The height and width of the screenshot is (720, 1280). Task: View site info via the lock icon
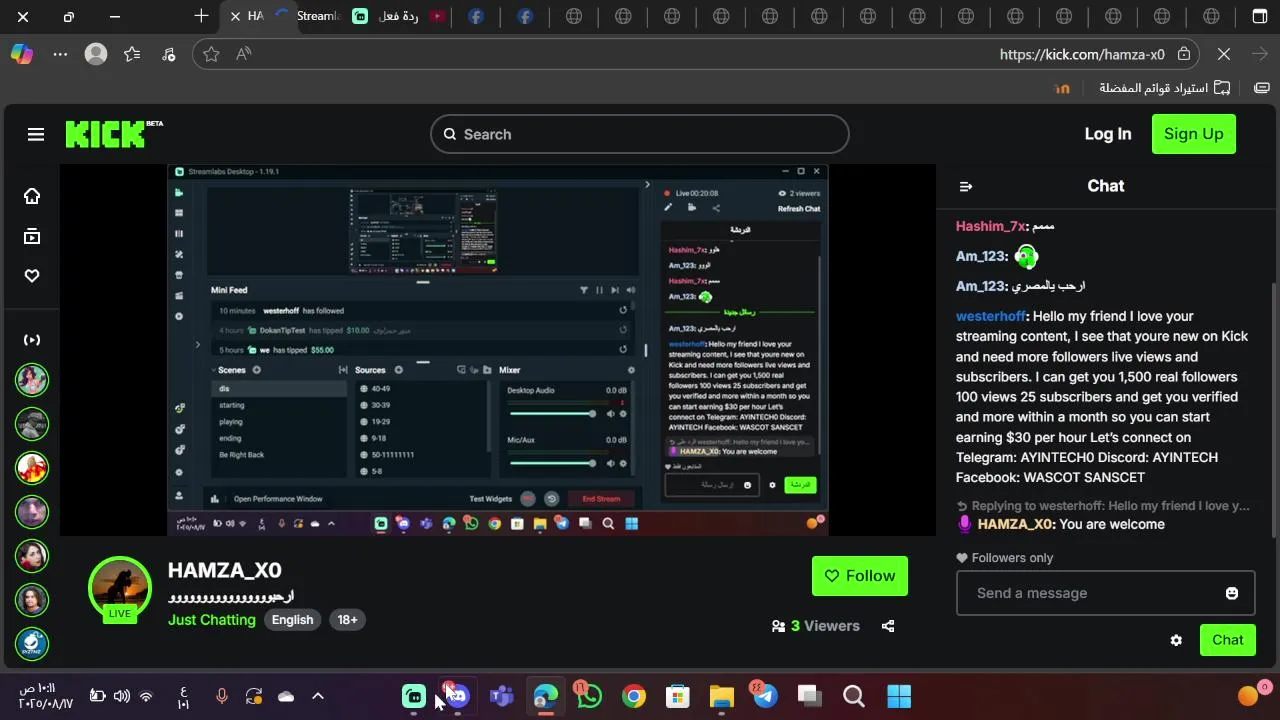click(1184, 54)
